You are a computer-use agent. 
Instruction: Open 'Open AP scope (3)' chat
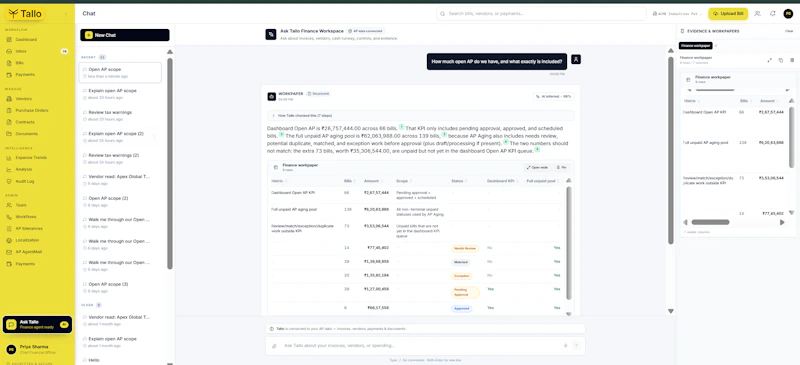coord(120,287)
